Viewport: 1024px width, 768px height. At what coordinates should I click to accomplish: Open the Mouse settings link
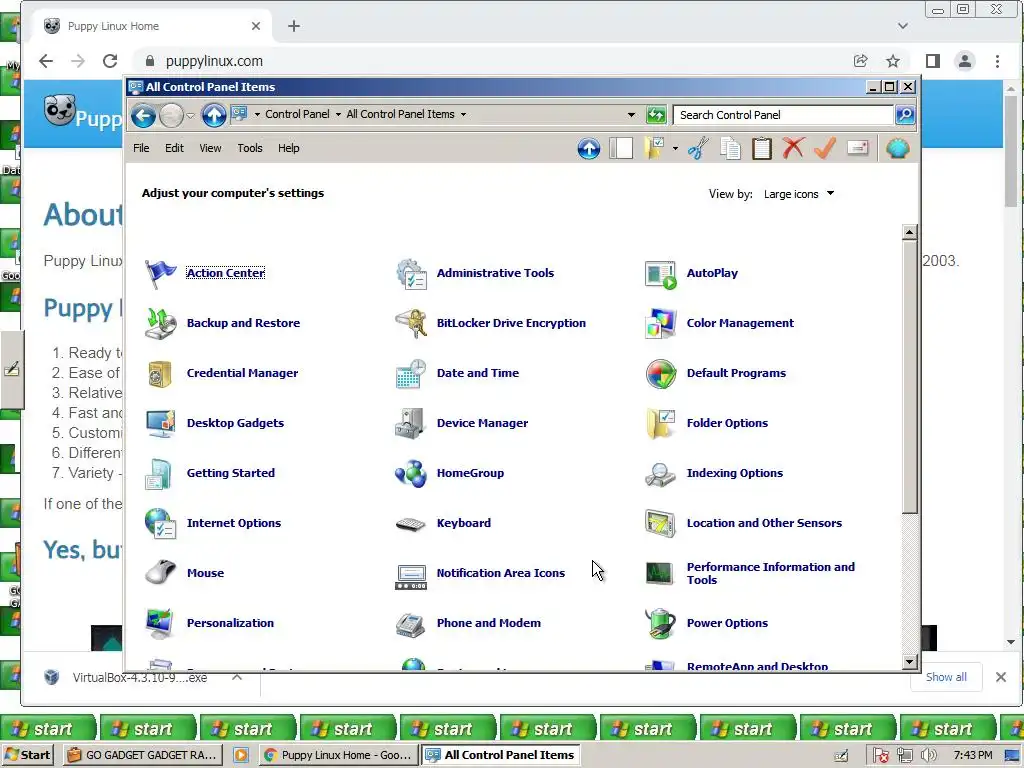tap(205, 573)
